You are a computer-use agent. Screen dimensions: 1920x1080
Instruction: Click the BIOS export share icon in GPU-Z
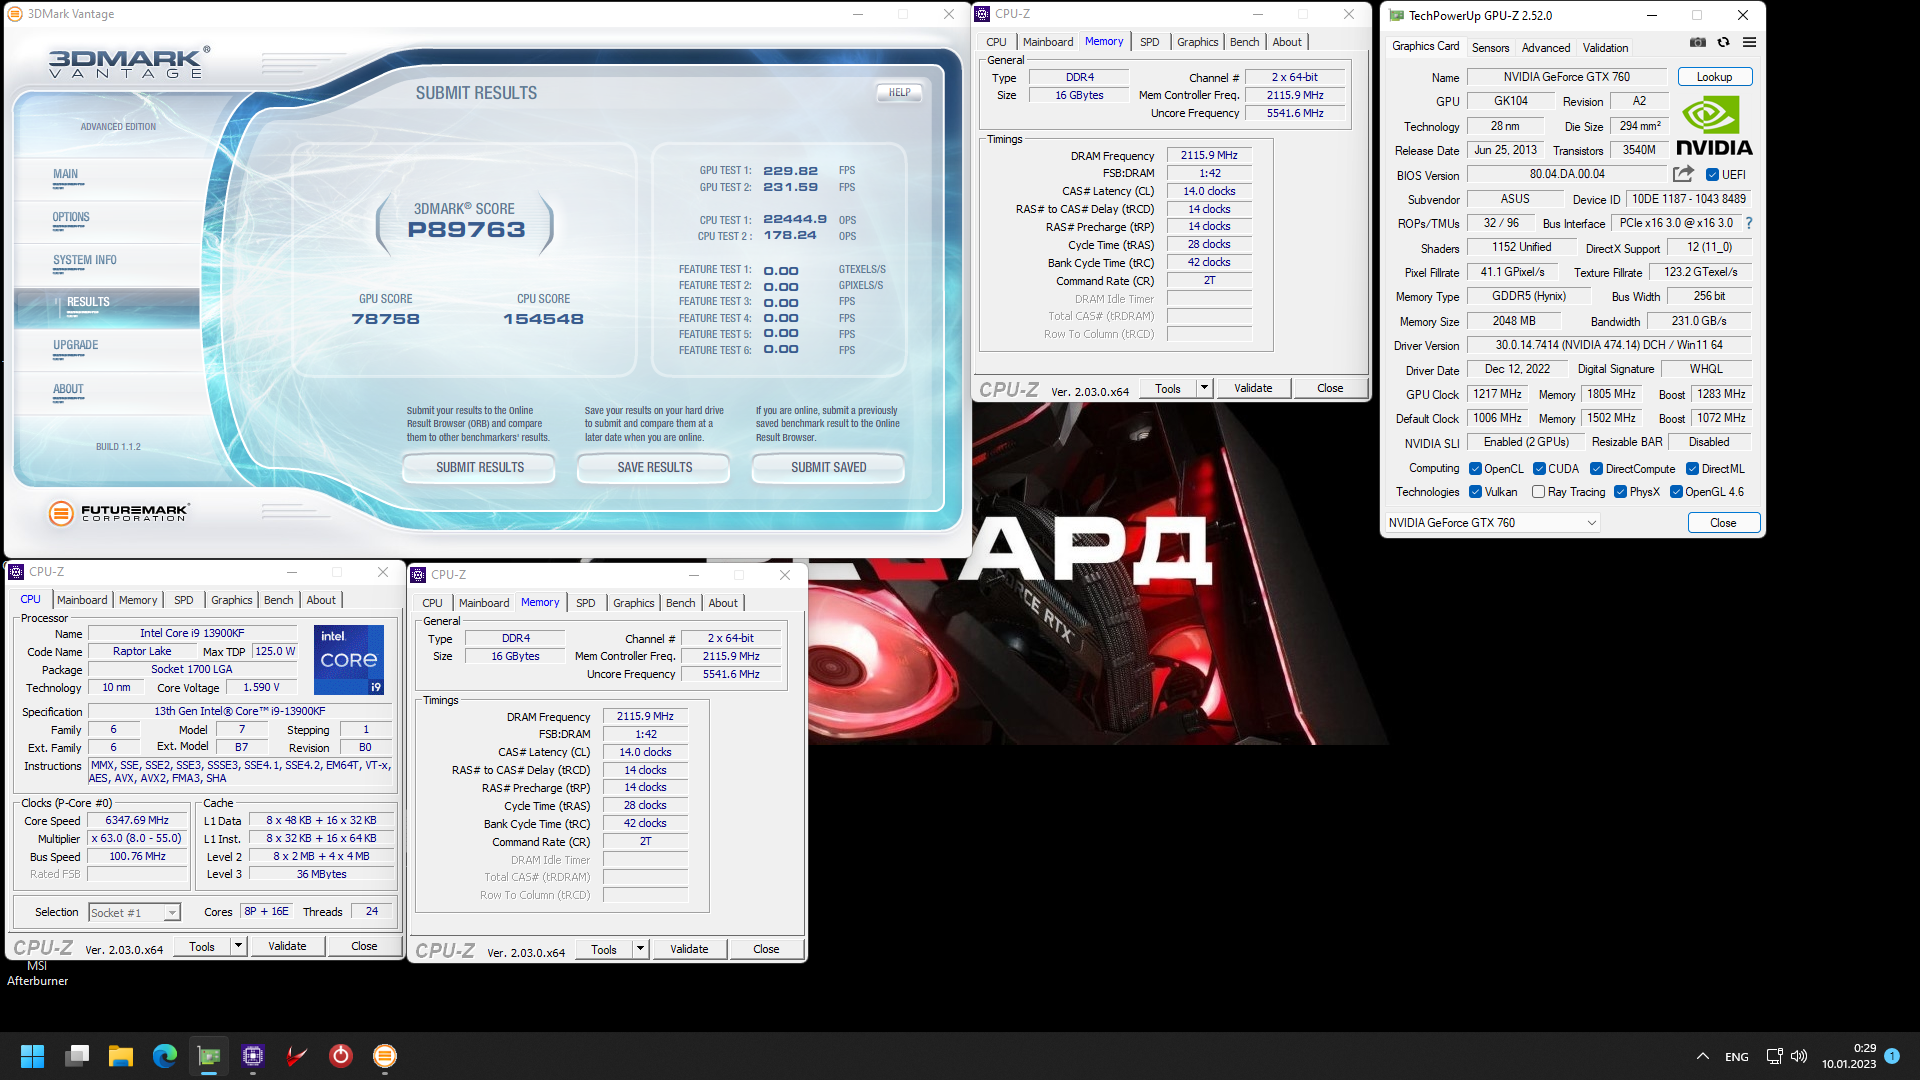1684,174
